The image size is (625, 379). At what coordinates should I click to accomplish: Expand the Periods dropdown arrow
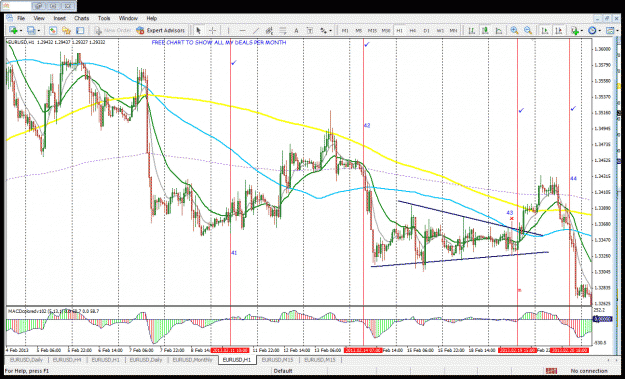(600, 31)
